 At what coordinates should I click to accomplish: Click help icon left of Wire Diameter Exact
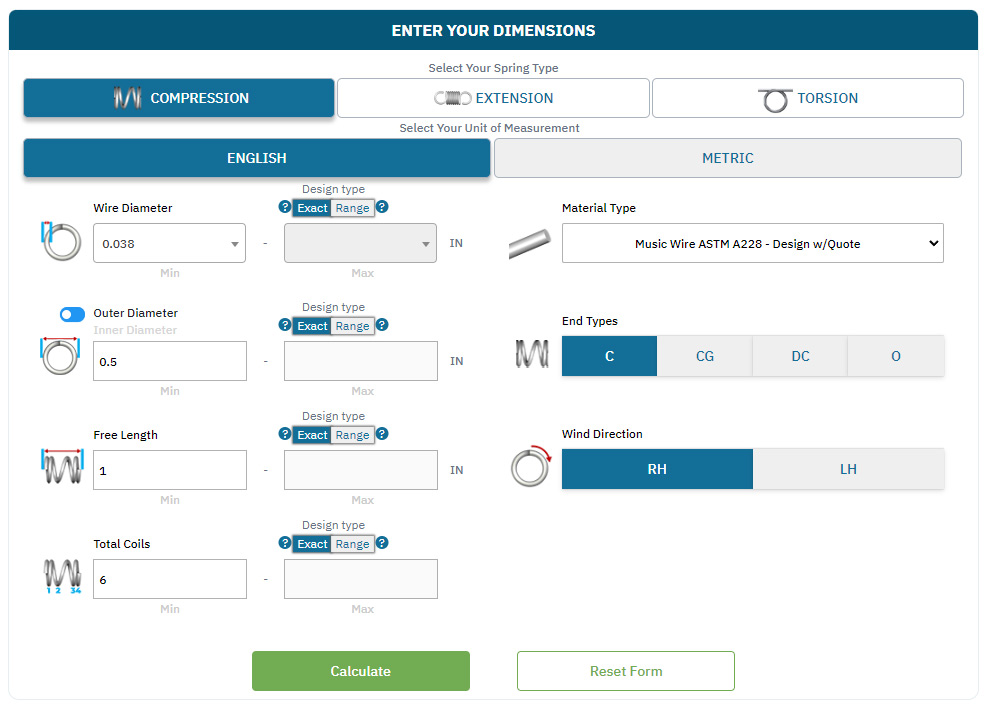(285, 208)
